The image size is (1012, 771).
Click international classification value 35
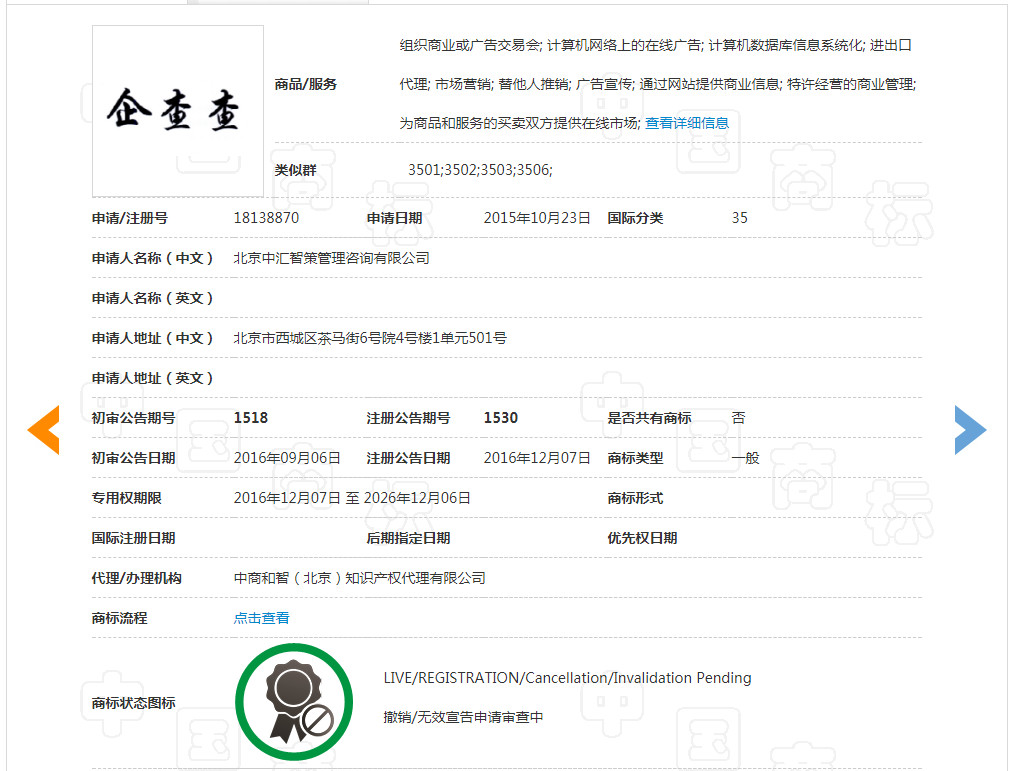[739, 217]
